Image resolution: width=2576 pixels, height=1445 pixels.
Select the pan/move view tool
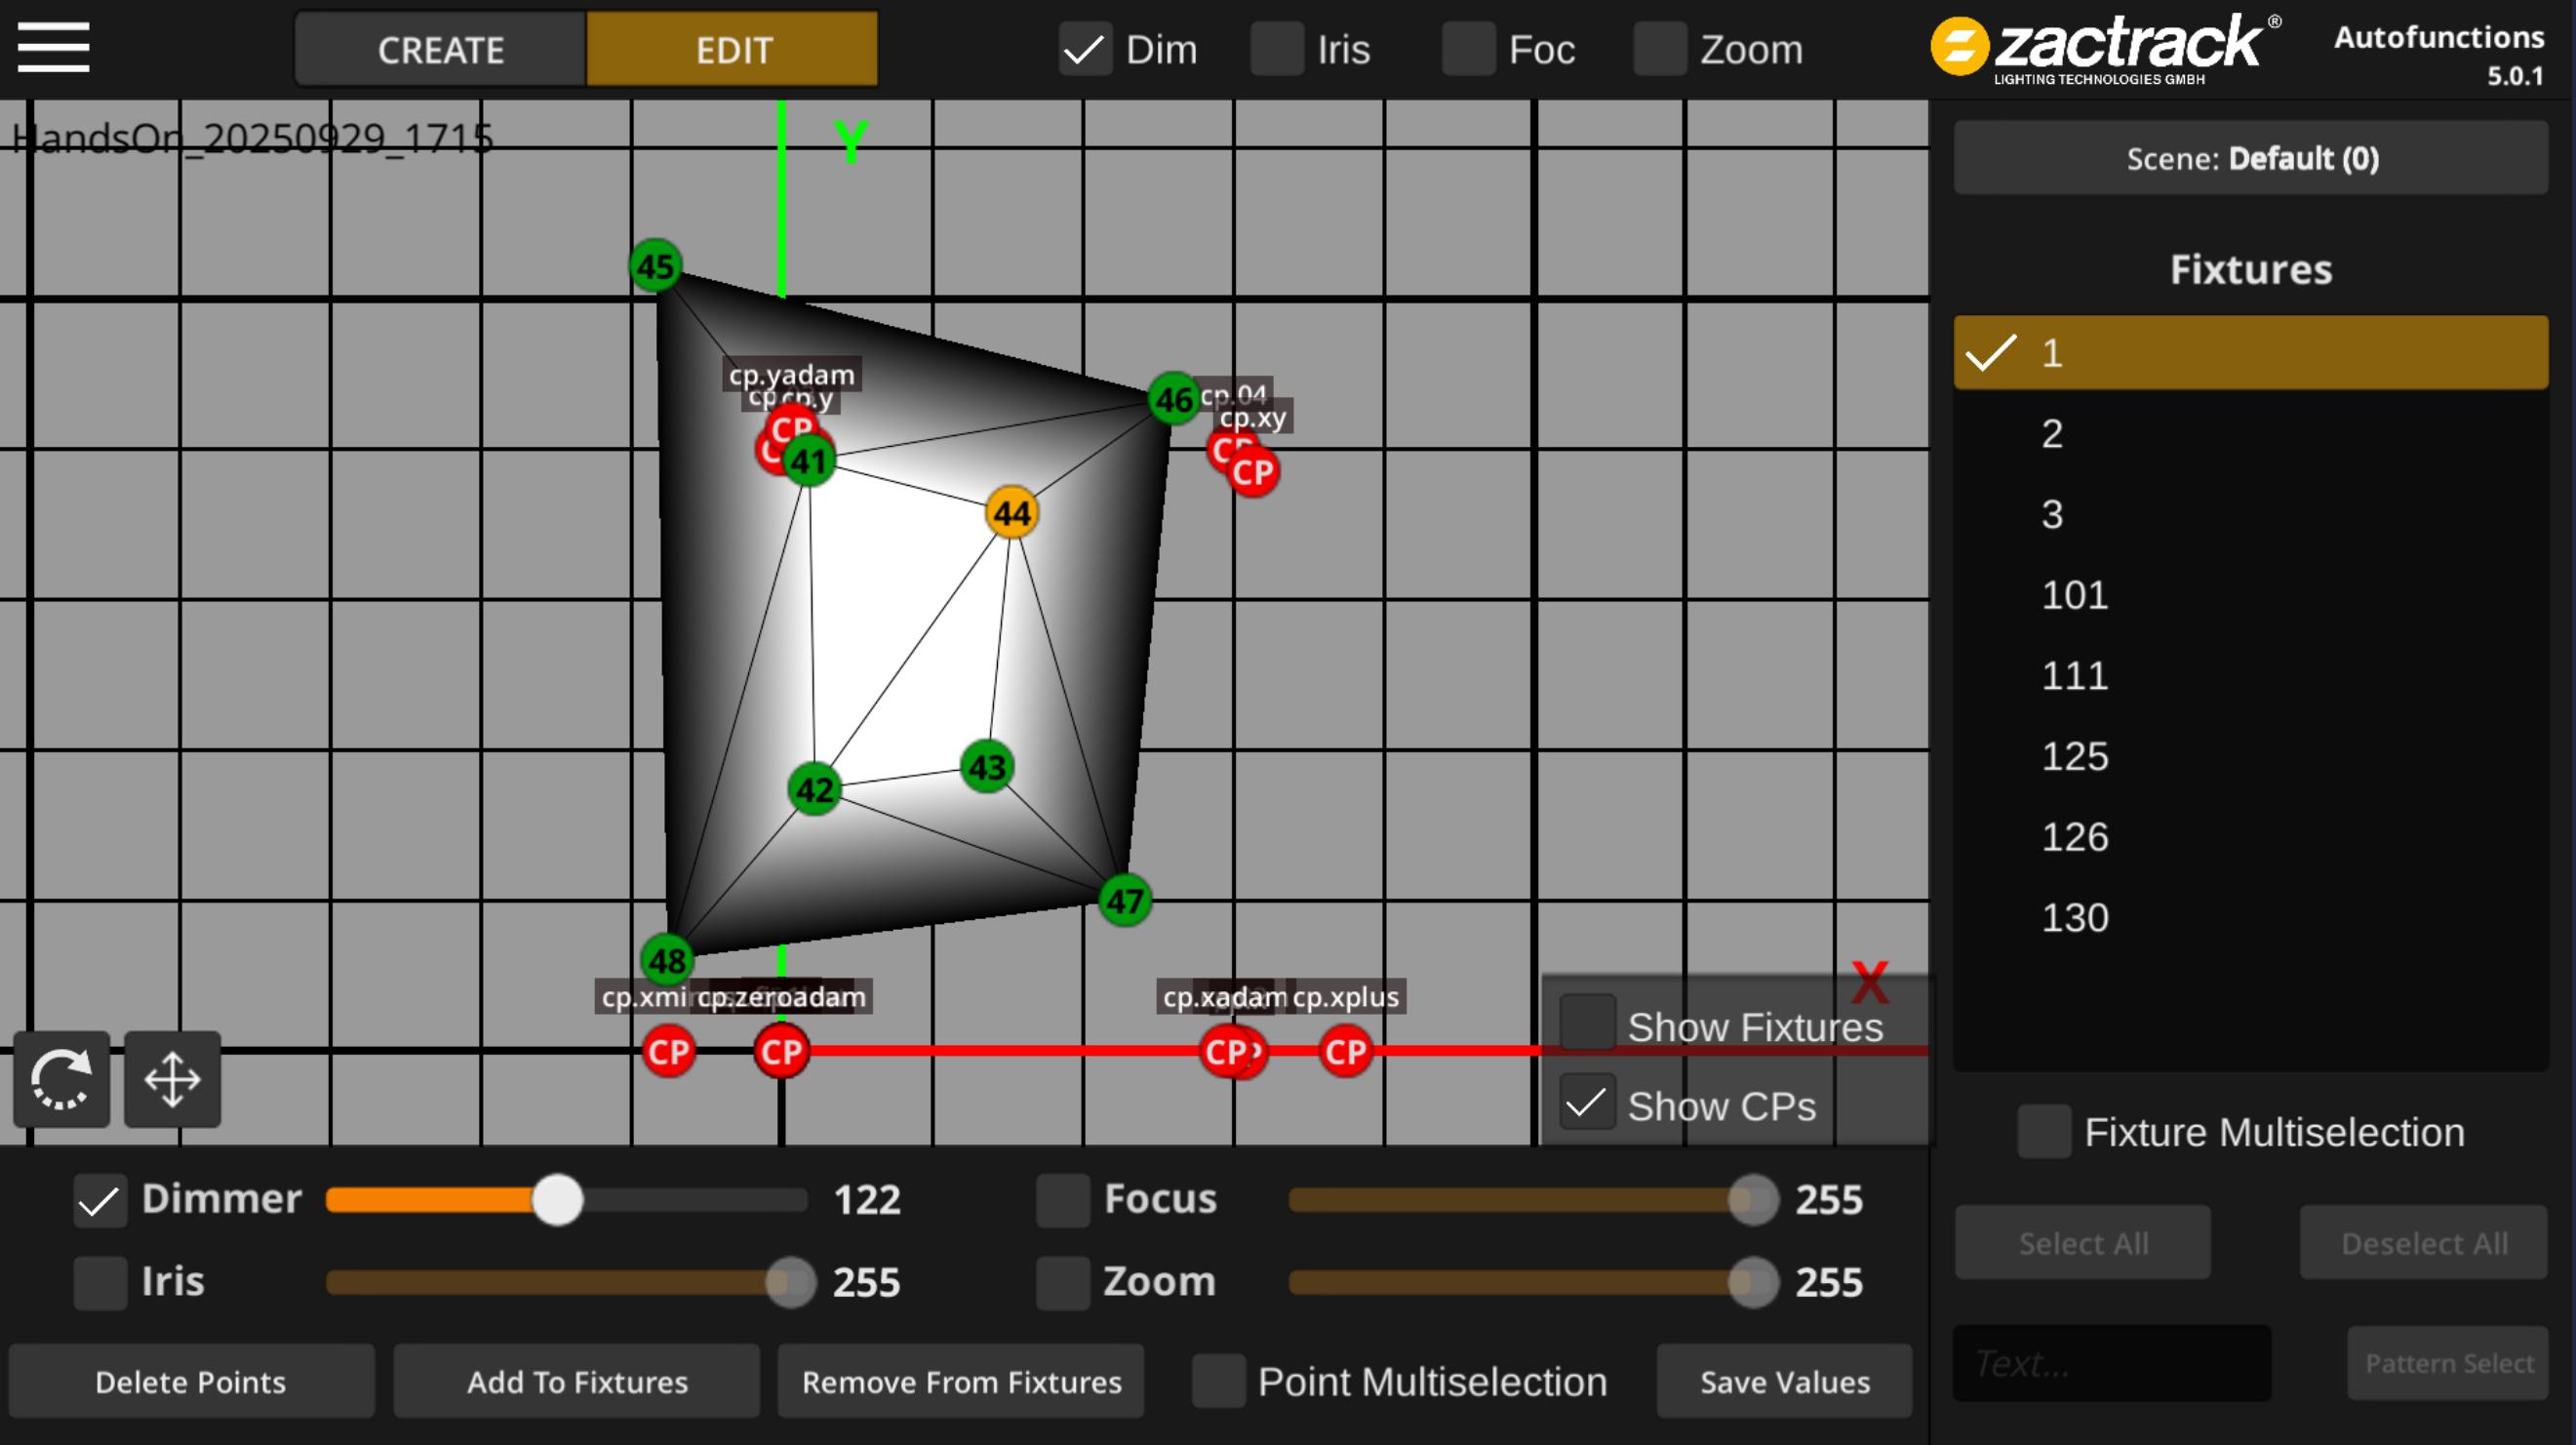point(172,1080)
